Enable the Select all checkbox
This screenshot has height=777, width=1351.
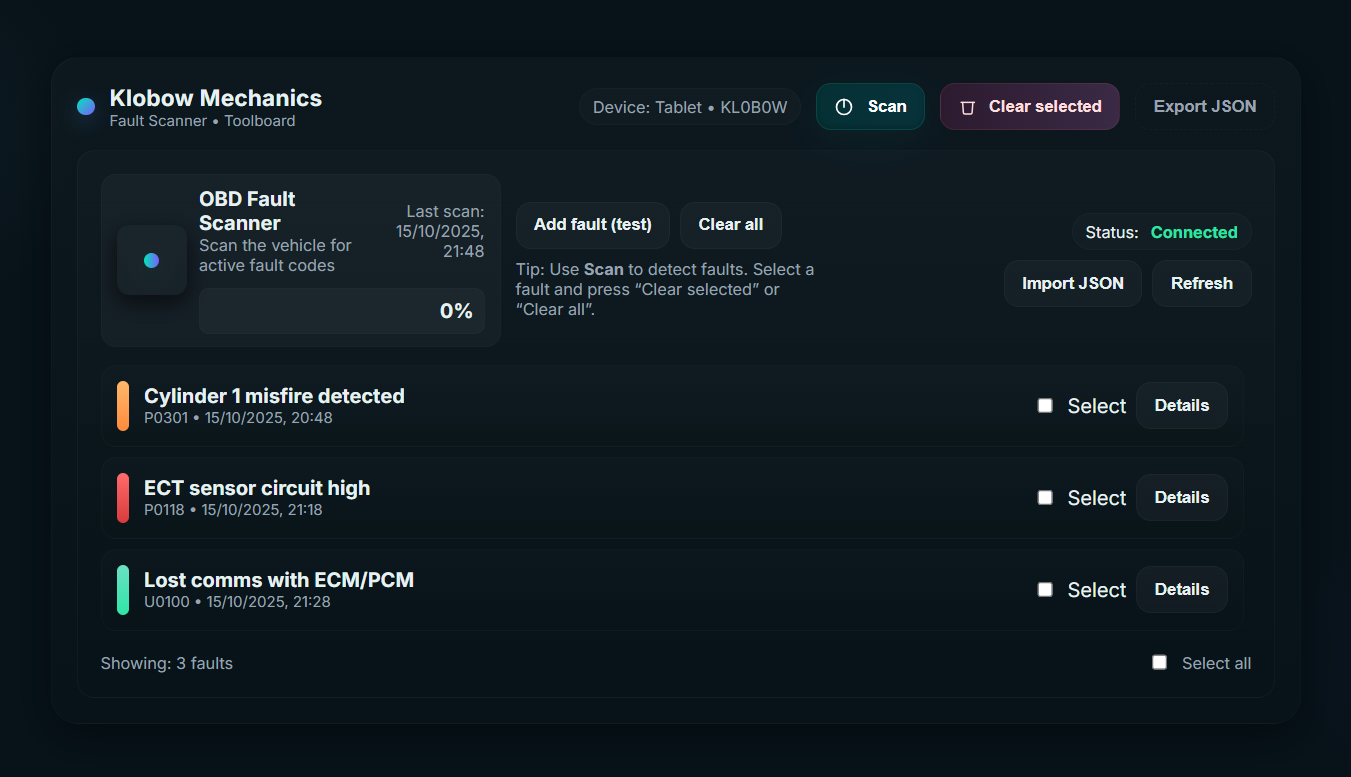[1160, 662]
